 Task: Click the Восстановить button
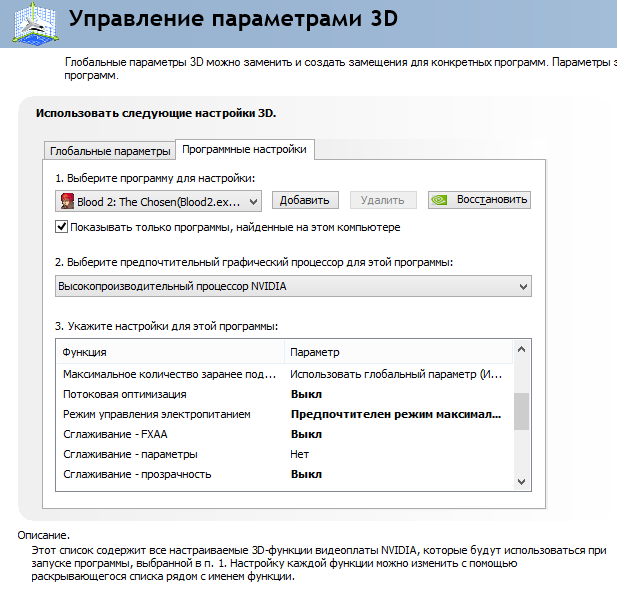point(479,200)
